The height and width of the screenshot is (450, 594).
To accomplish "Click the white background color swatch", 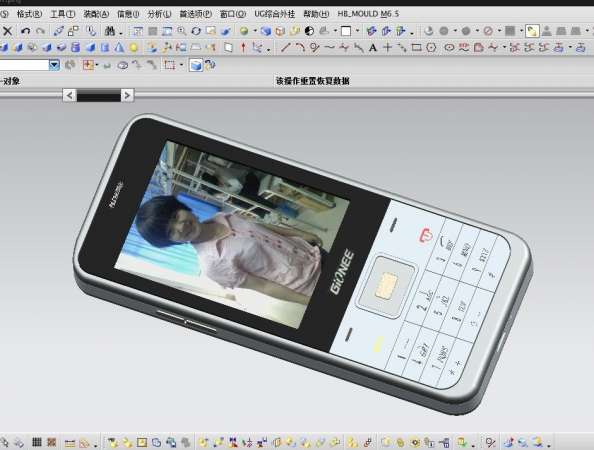I will pos(346,31).
